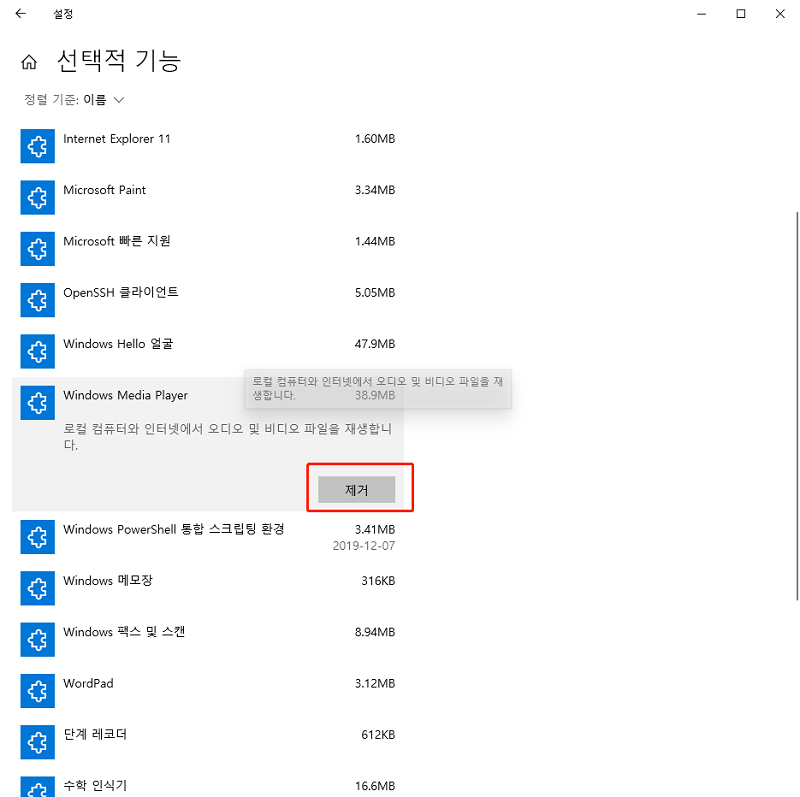Screen dimensions: 800x797
Task: Click the 선택적 기능 page heading
Action: [119, 61]
